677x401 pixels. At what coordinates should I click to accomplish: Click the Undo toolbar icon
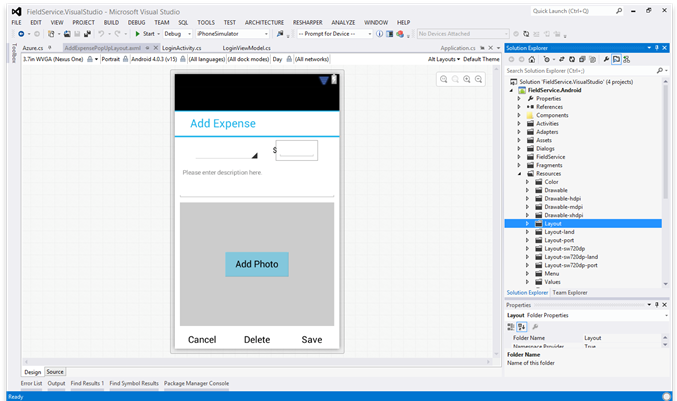tap(101, 34)
